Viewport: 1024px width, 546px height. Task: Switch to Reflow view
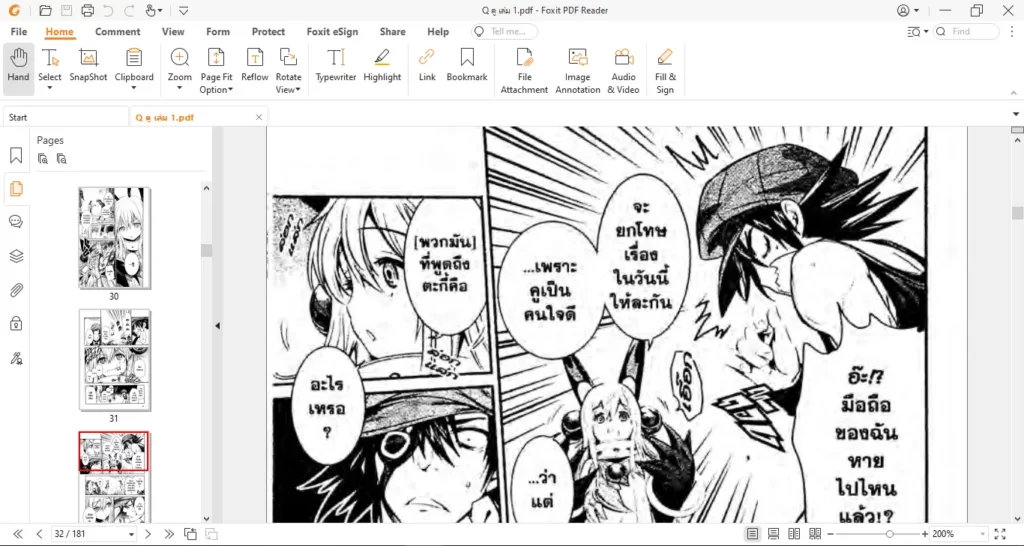tap(255, 65)
